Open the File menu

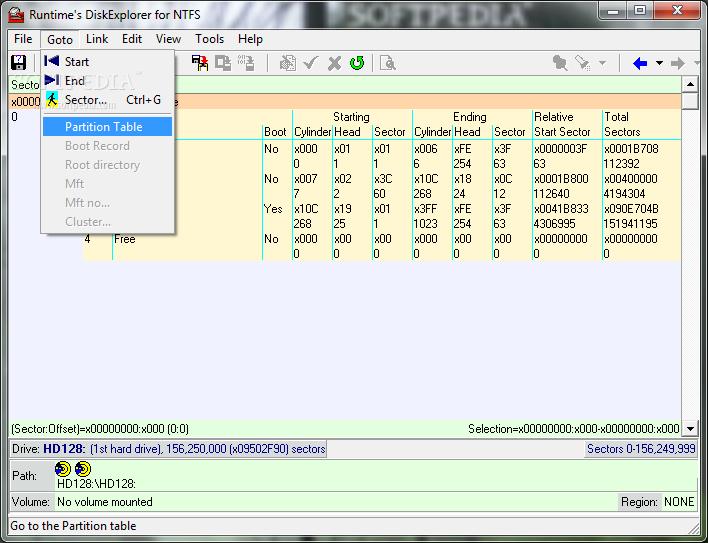click(23, 39)
